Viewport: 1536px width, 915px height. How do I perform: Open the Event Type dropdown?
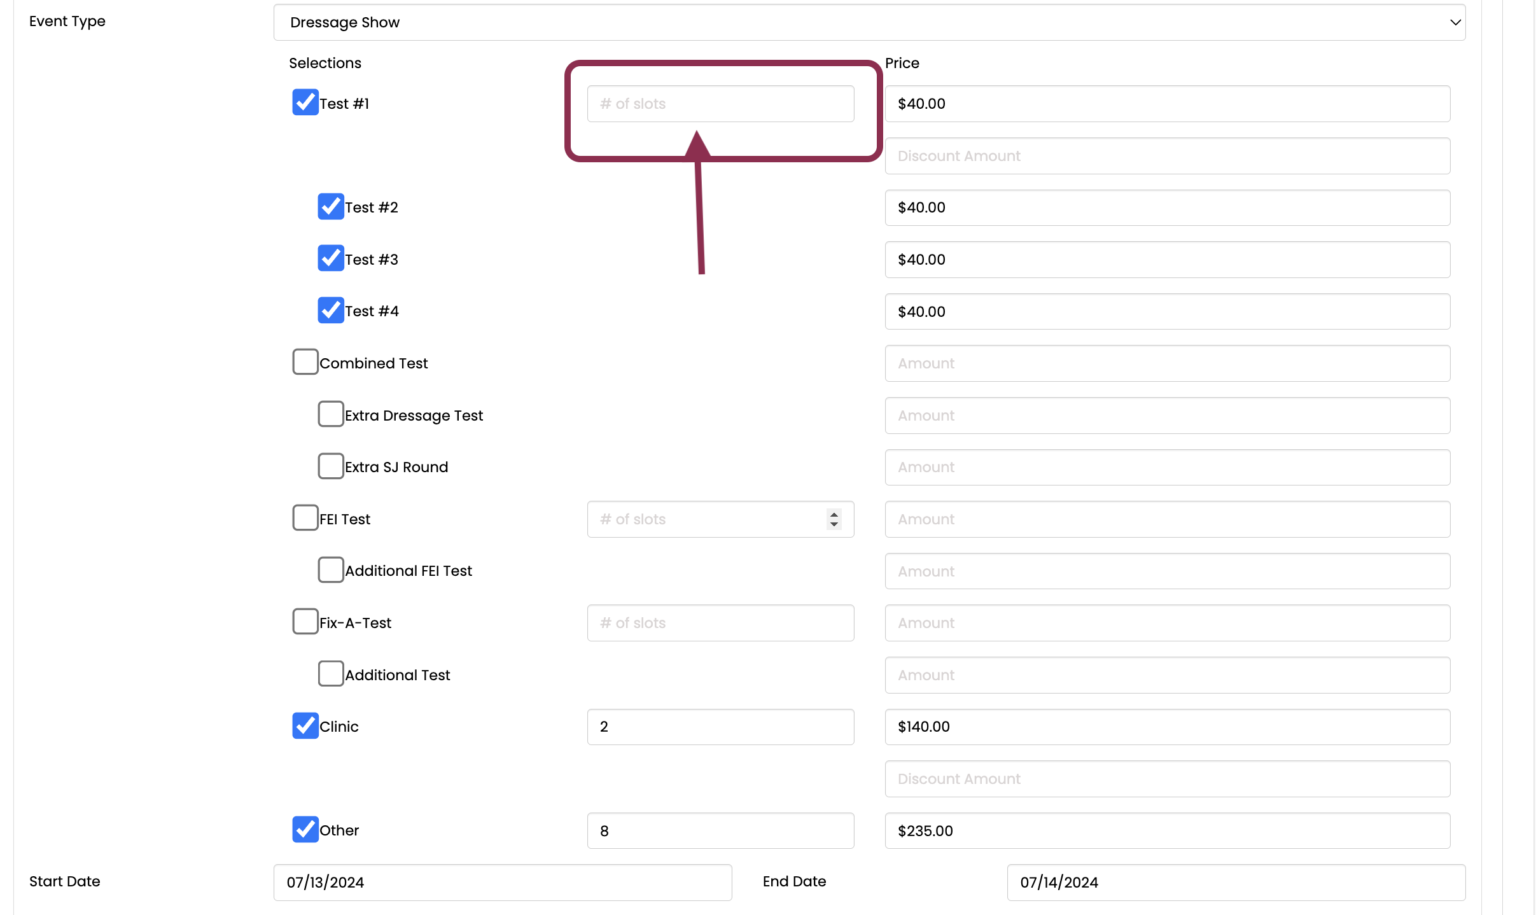point(868,22)
